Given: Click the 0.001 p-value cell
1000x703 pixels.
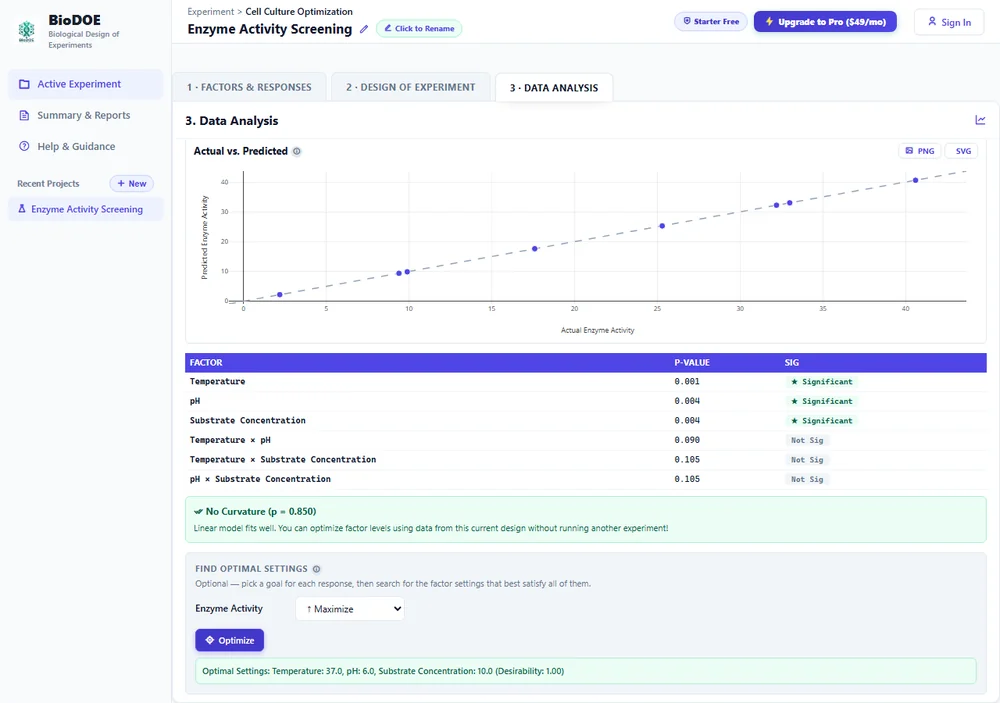Looking at the screenshot, I should [x=687, y=381].
